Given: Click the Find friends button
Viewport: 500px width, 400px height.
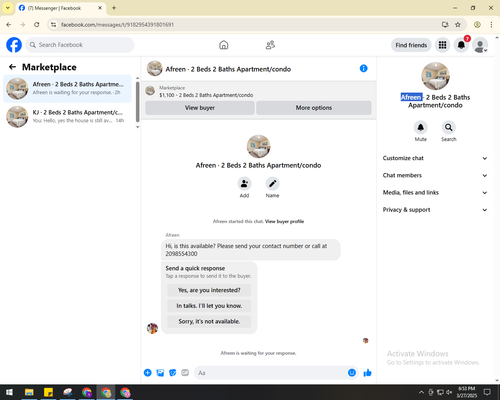Looking at the screenshot, I should 411,45.
